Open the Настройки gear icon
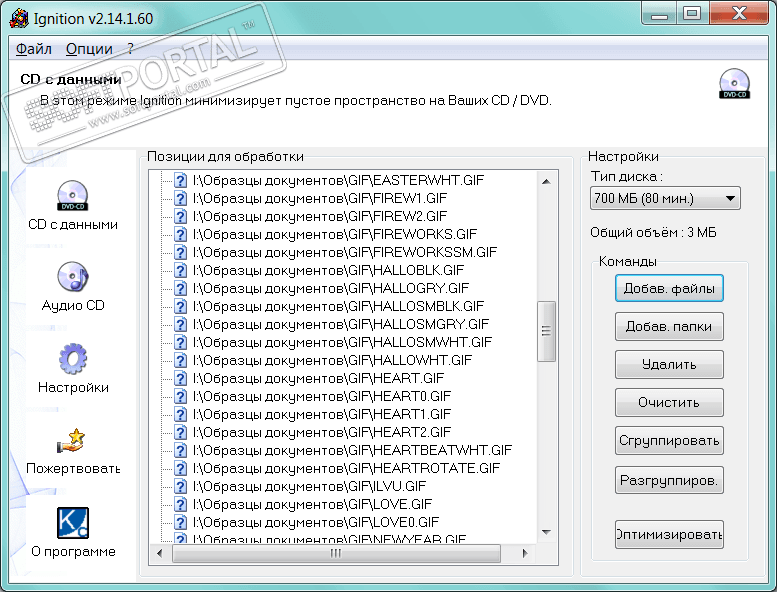 click(x=73, y=359)
